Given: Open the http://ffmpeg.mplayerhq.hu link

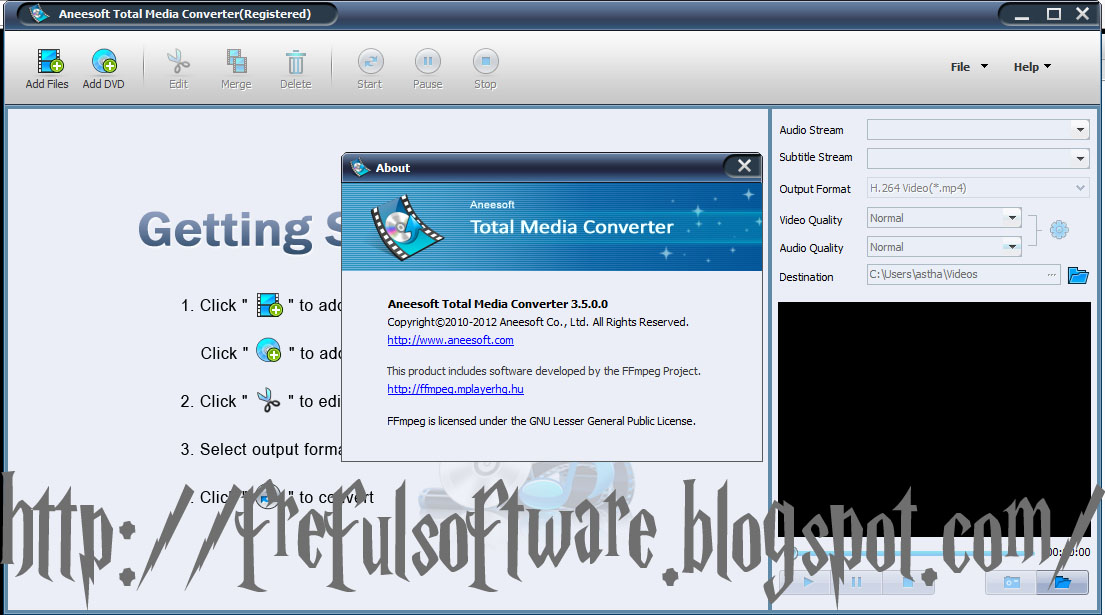Looking at the screenshot, I should [x=455, y=389].
